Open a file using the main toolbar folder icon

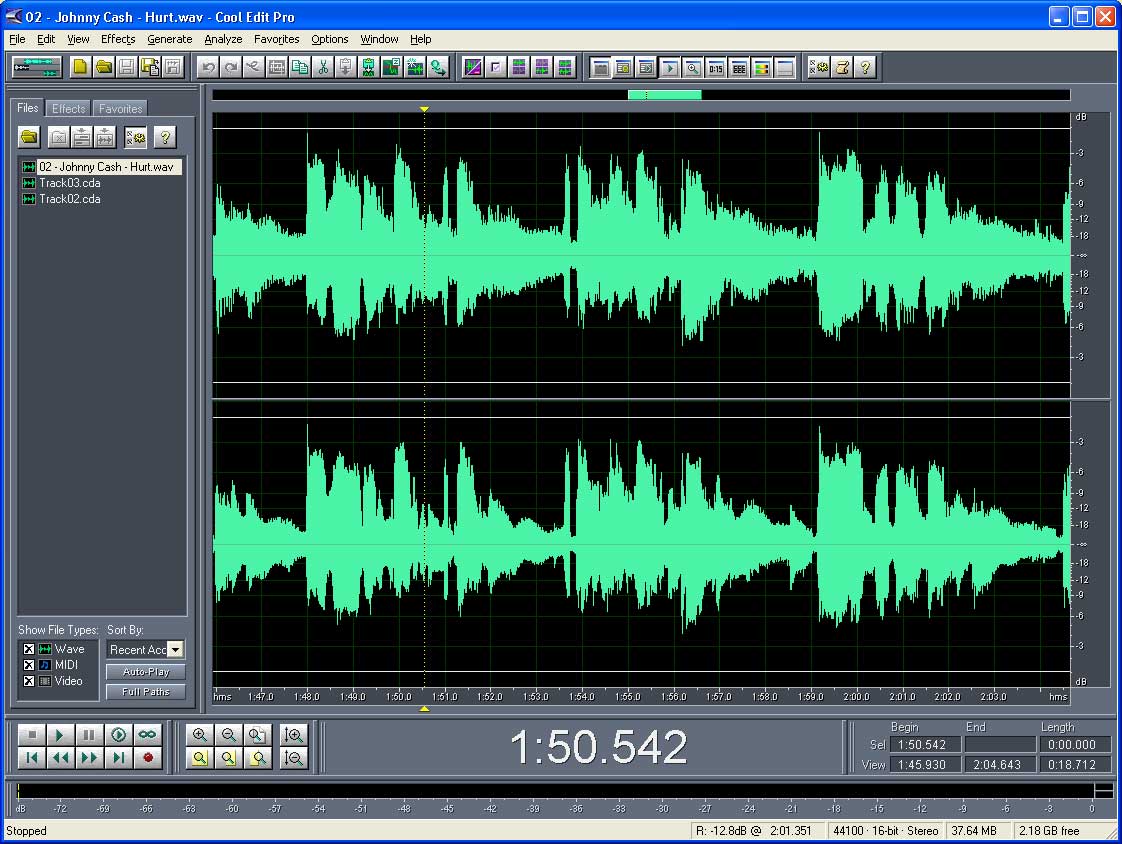tap(104, 67)
